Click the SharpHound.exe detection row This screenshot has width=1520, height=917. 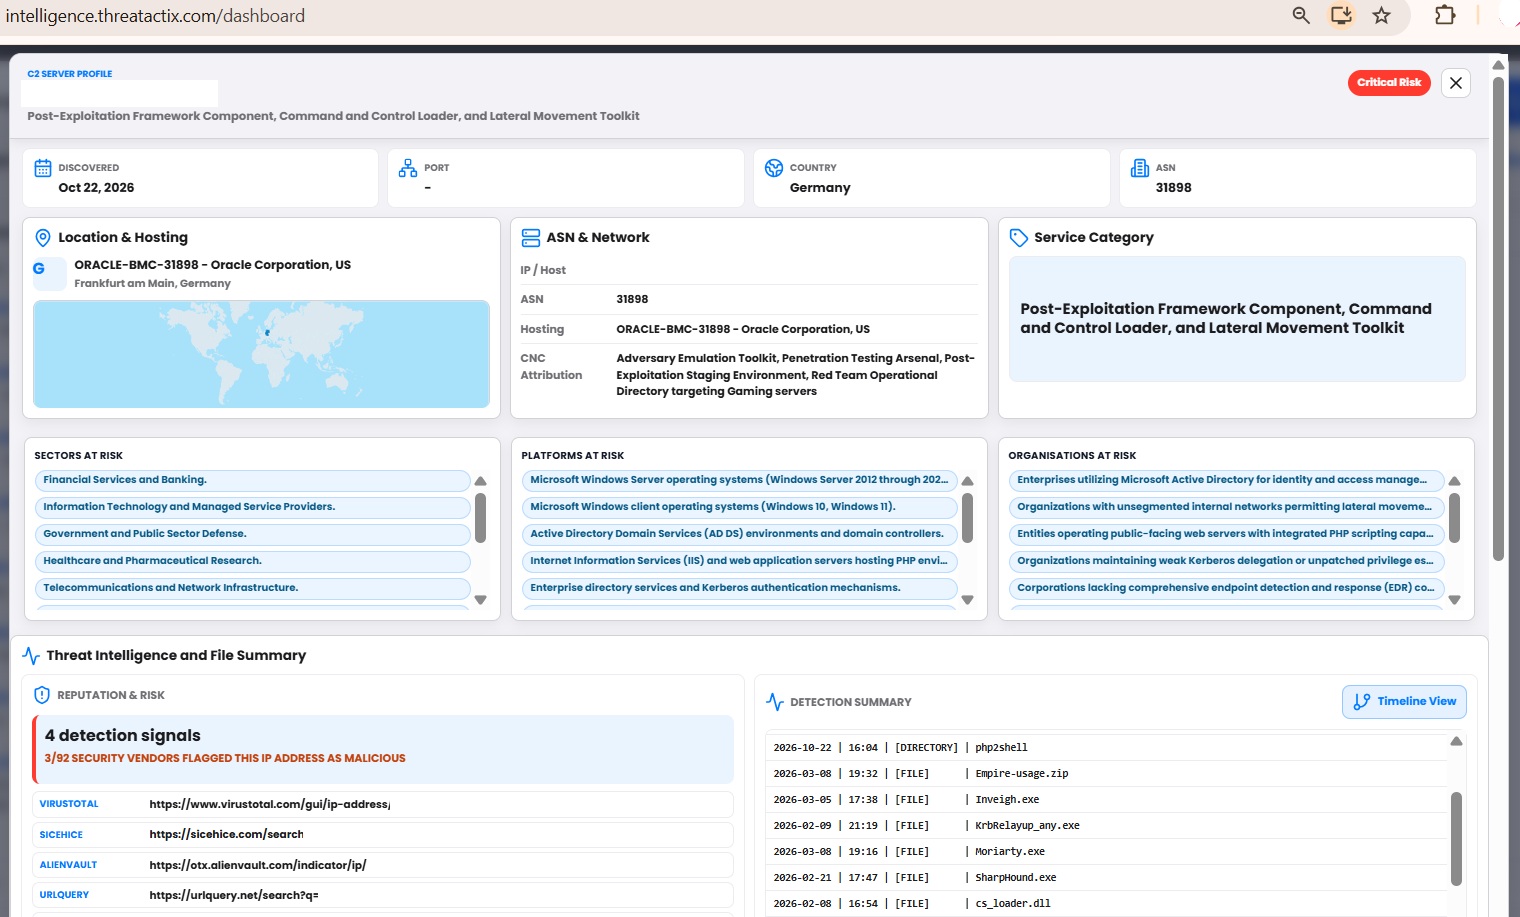click(1106, 878)
